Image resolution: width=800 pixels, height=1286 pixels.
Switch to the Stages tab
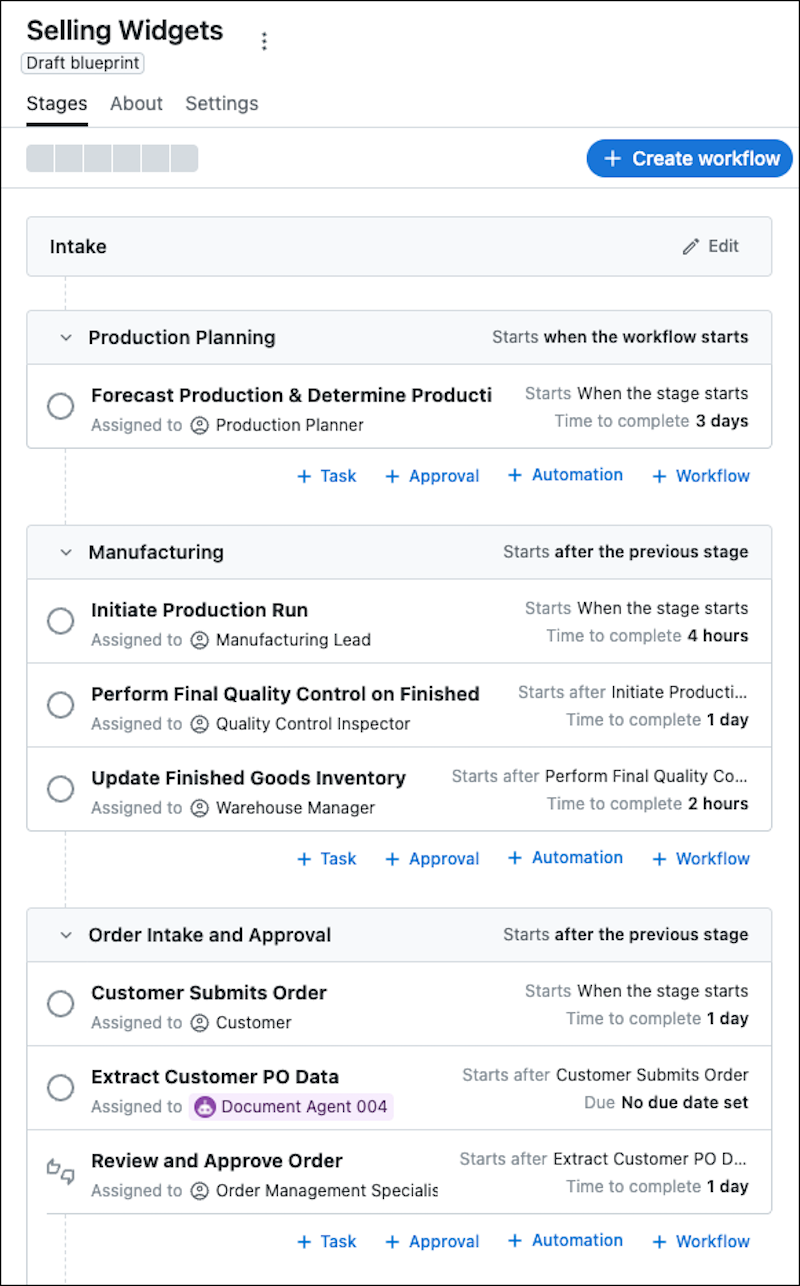pos(57,104)
